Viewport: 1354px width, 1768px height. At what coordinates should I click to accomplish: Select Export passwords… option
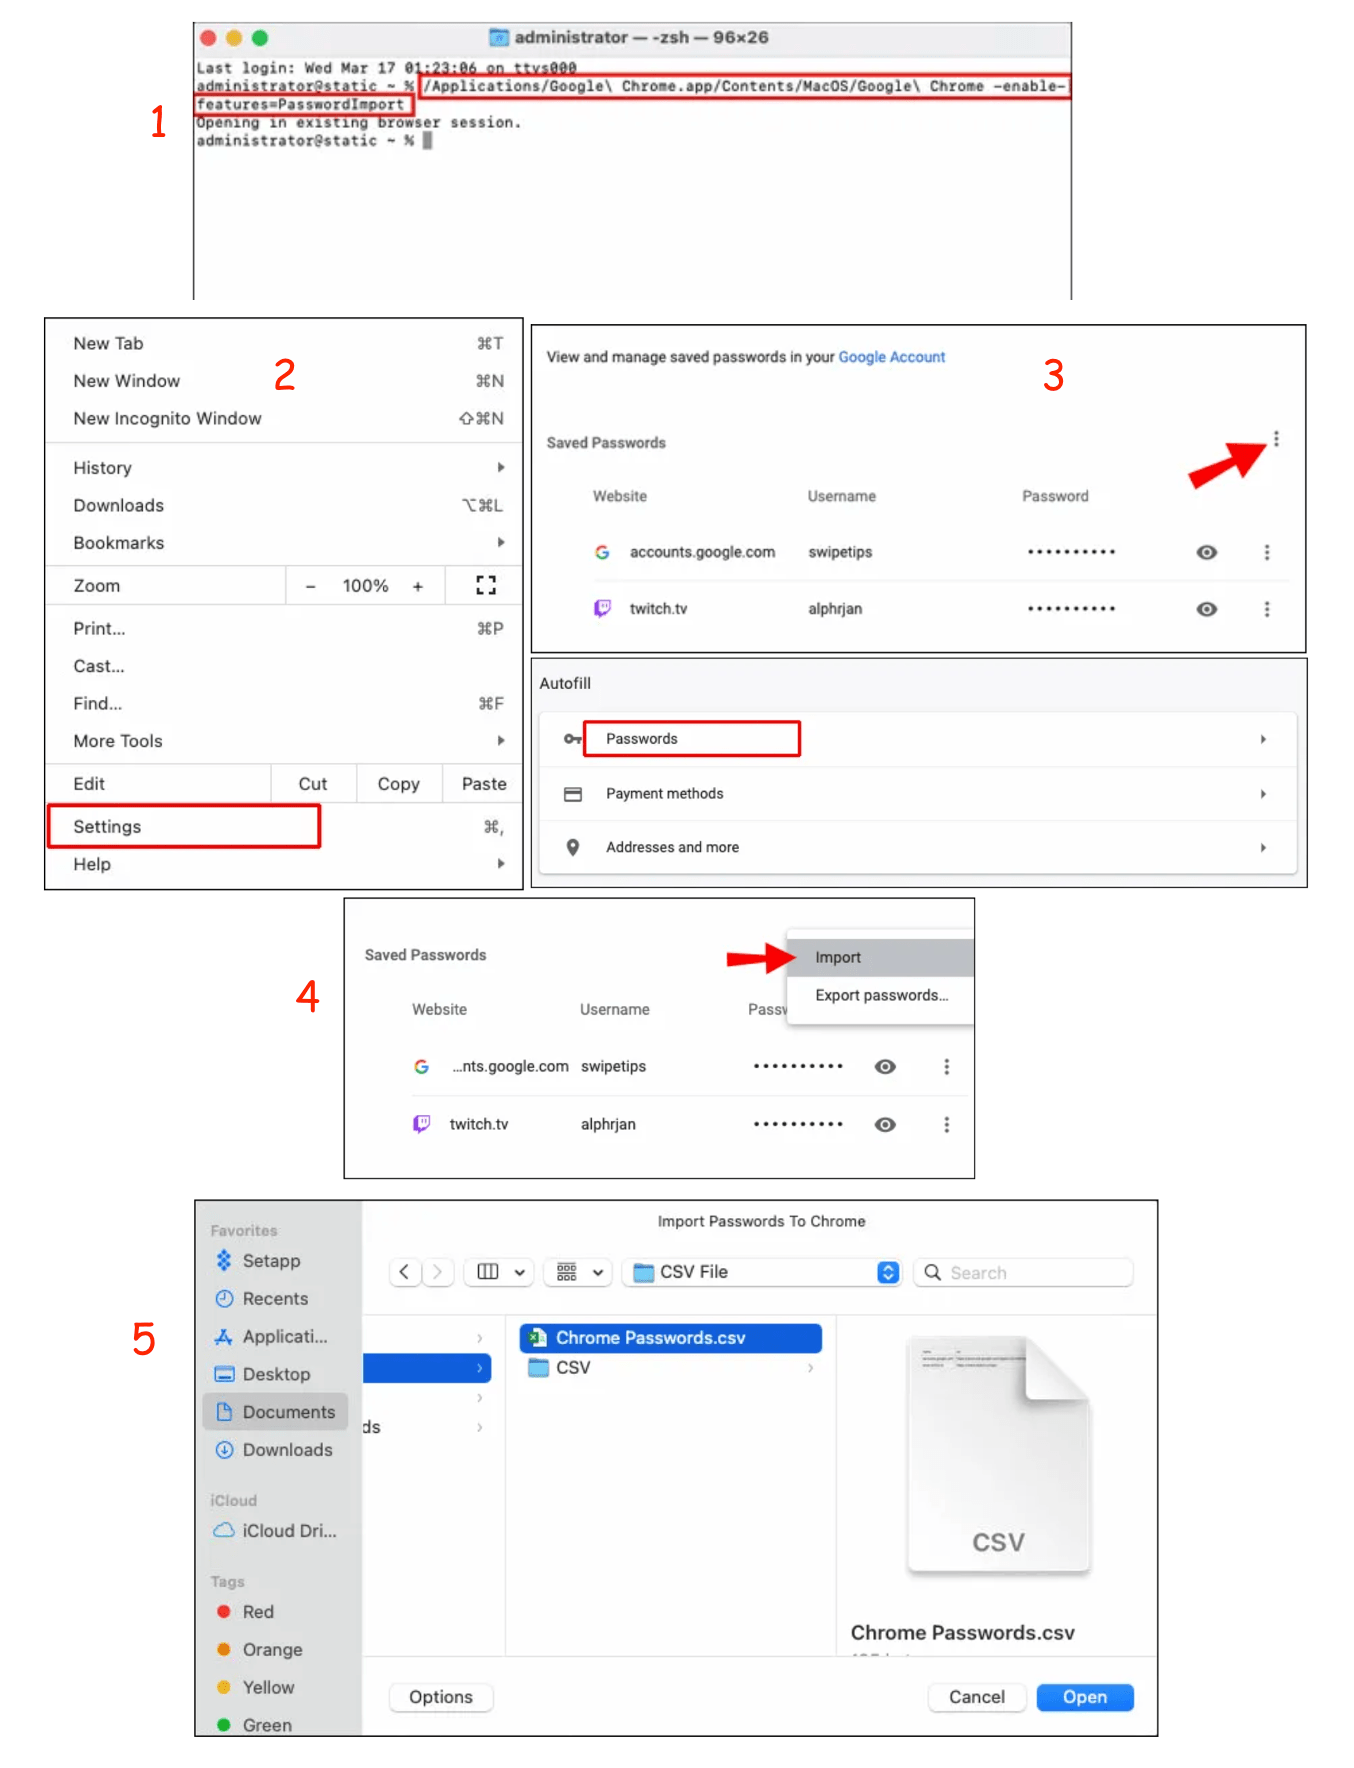coord(880,995)
